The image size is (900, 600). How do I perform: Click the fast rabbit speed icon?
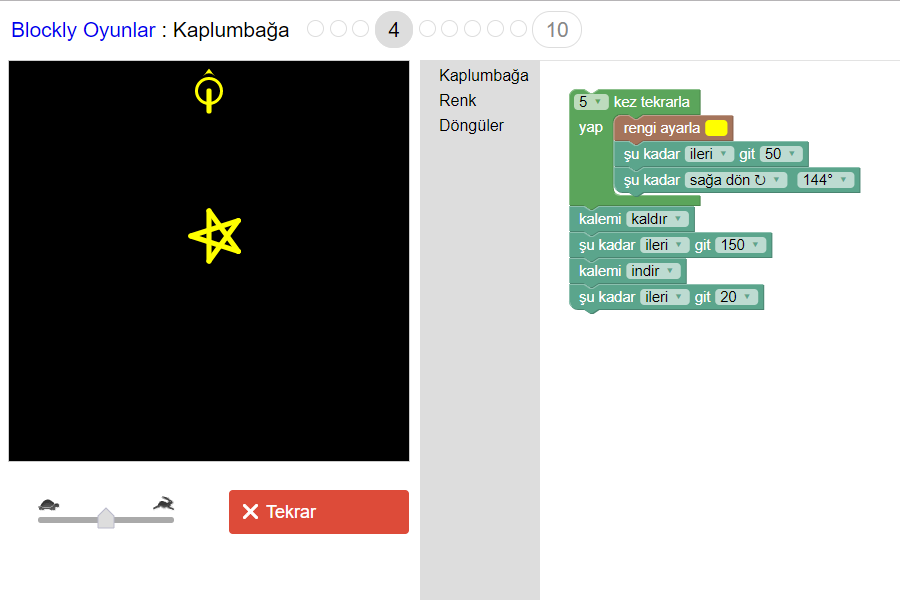coord(163,503)
